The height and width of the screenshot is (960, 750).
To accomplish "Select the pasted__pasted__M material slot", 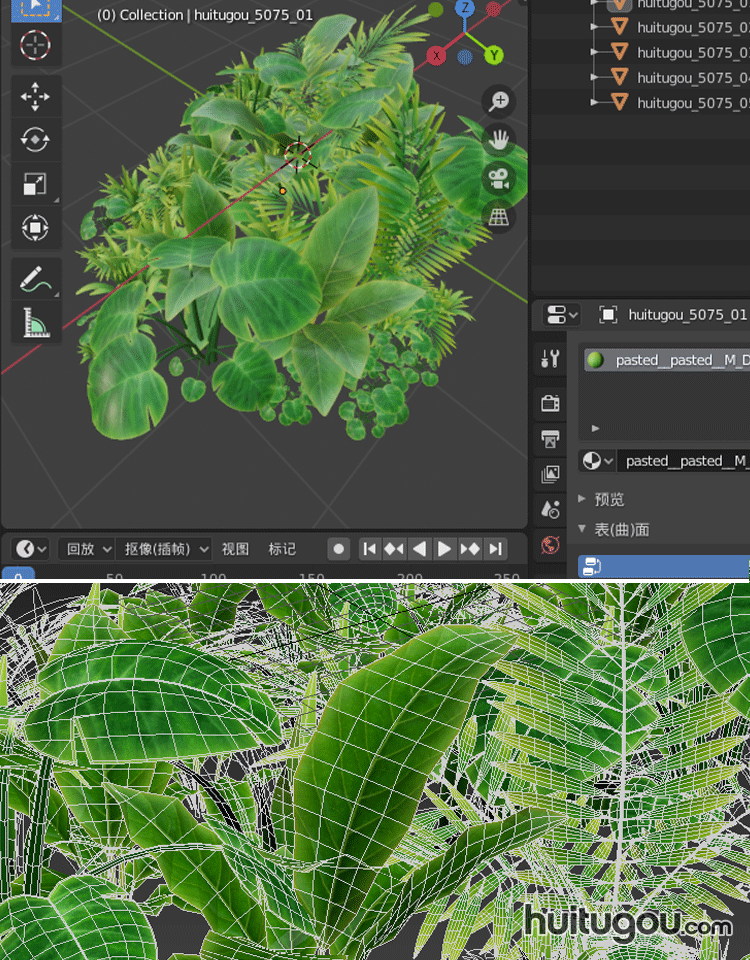I will pos(665,360).
